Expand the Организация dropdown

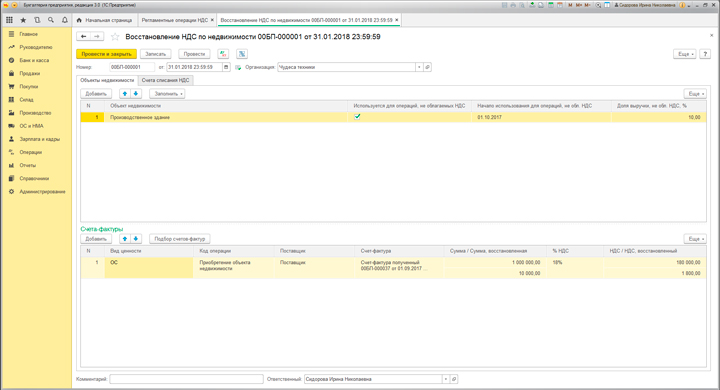pyautogui.click(x=419, y=67)
